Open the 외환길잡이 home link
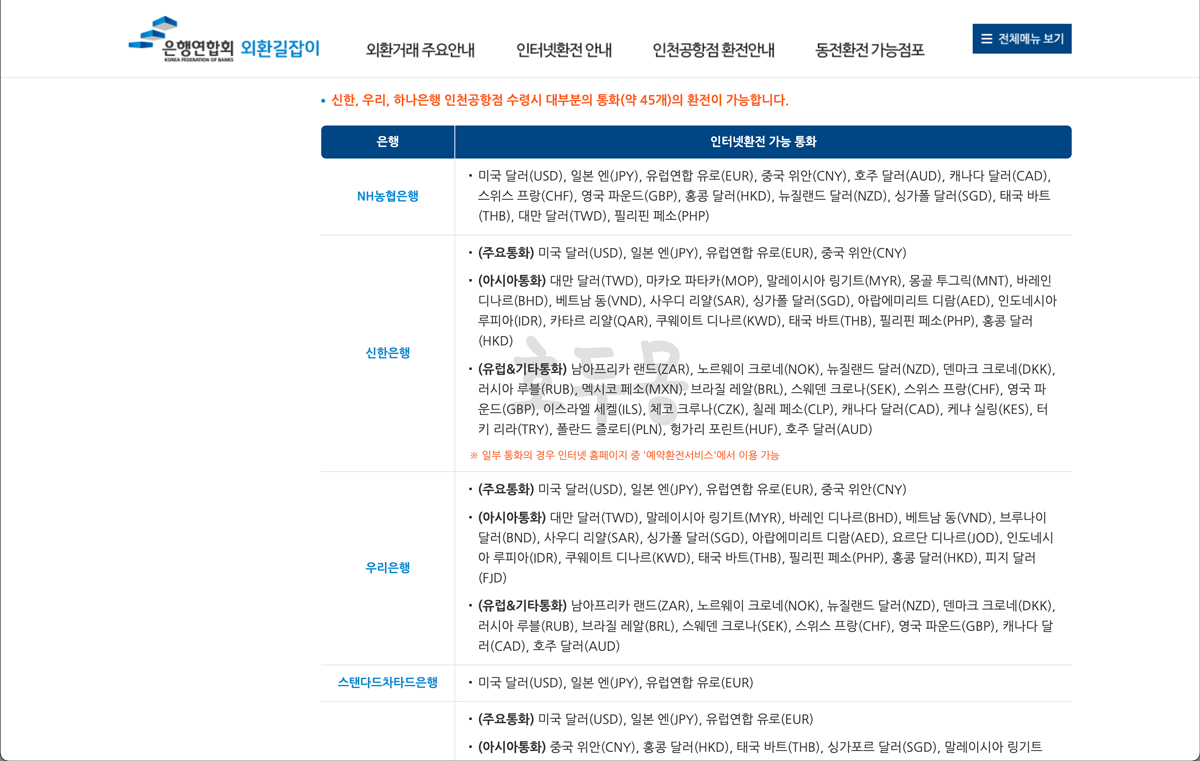Image resolution: width=1200 pixels, height=761 pixels. pos(281,47)
